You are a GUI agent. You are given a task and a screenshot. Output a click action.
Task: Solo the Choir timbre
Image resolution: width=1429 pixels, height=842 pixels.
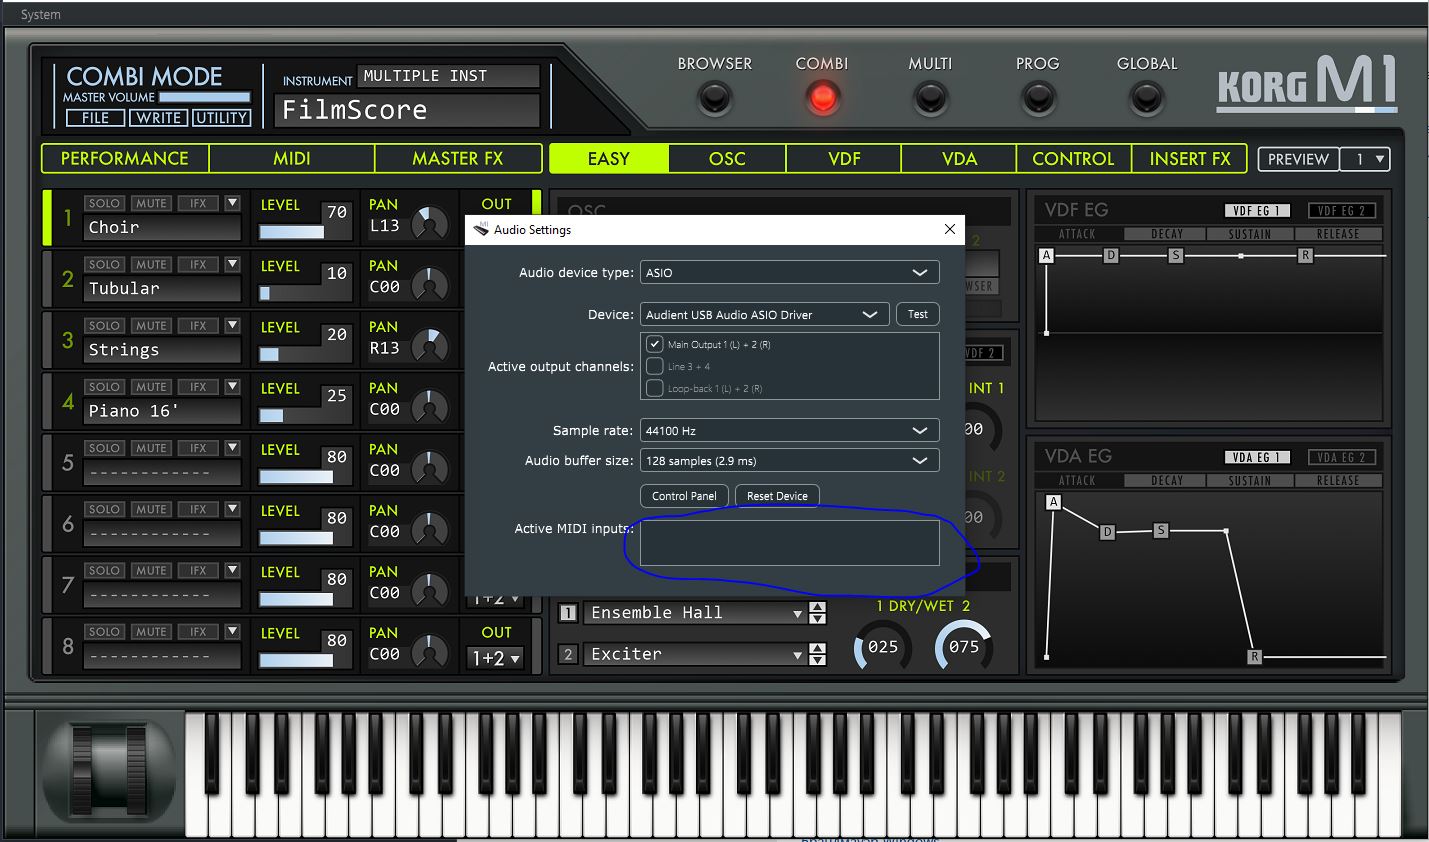point(104,203)
